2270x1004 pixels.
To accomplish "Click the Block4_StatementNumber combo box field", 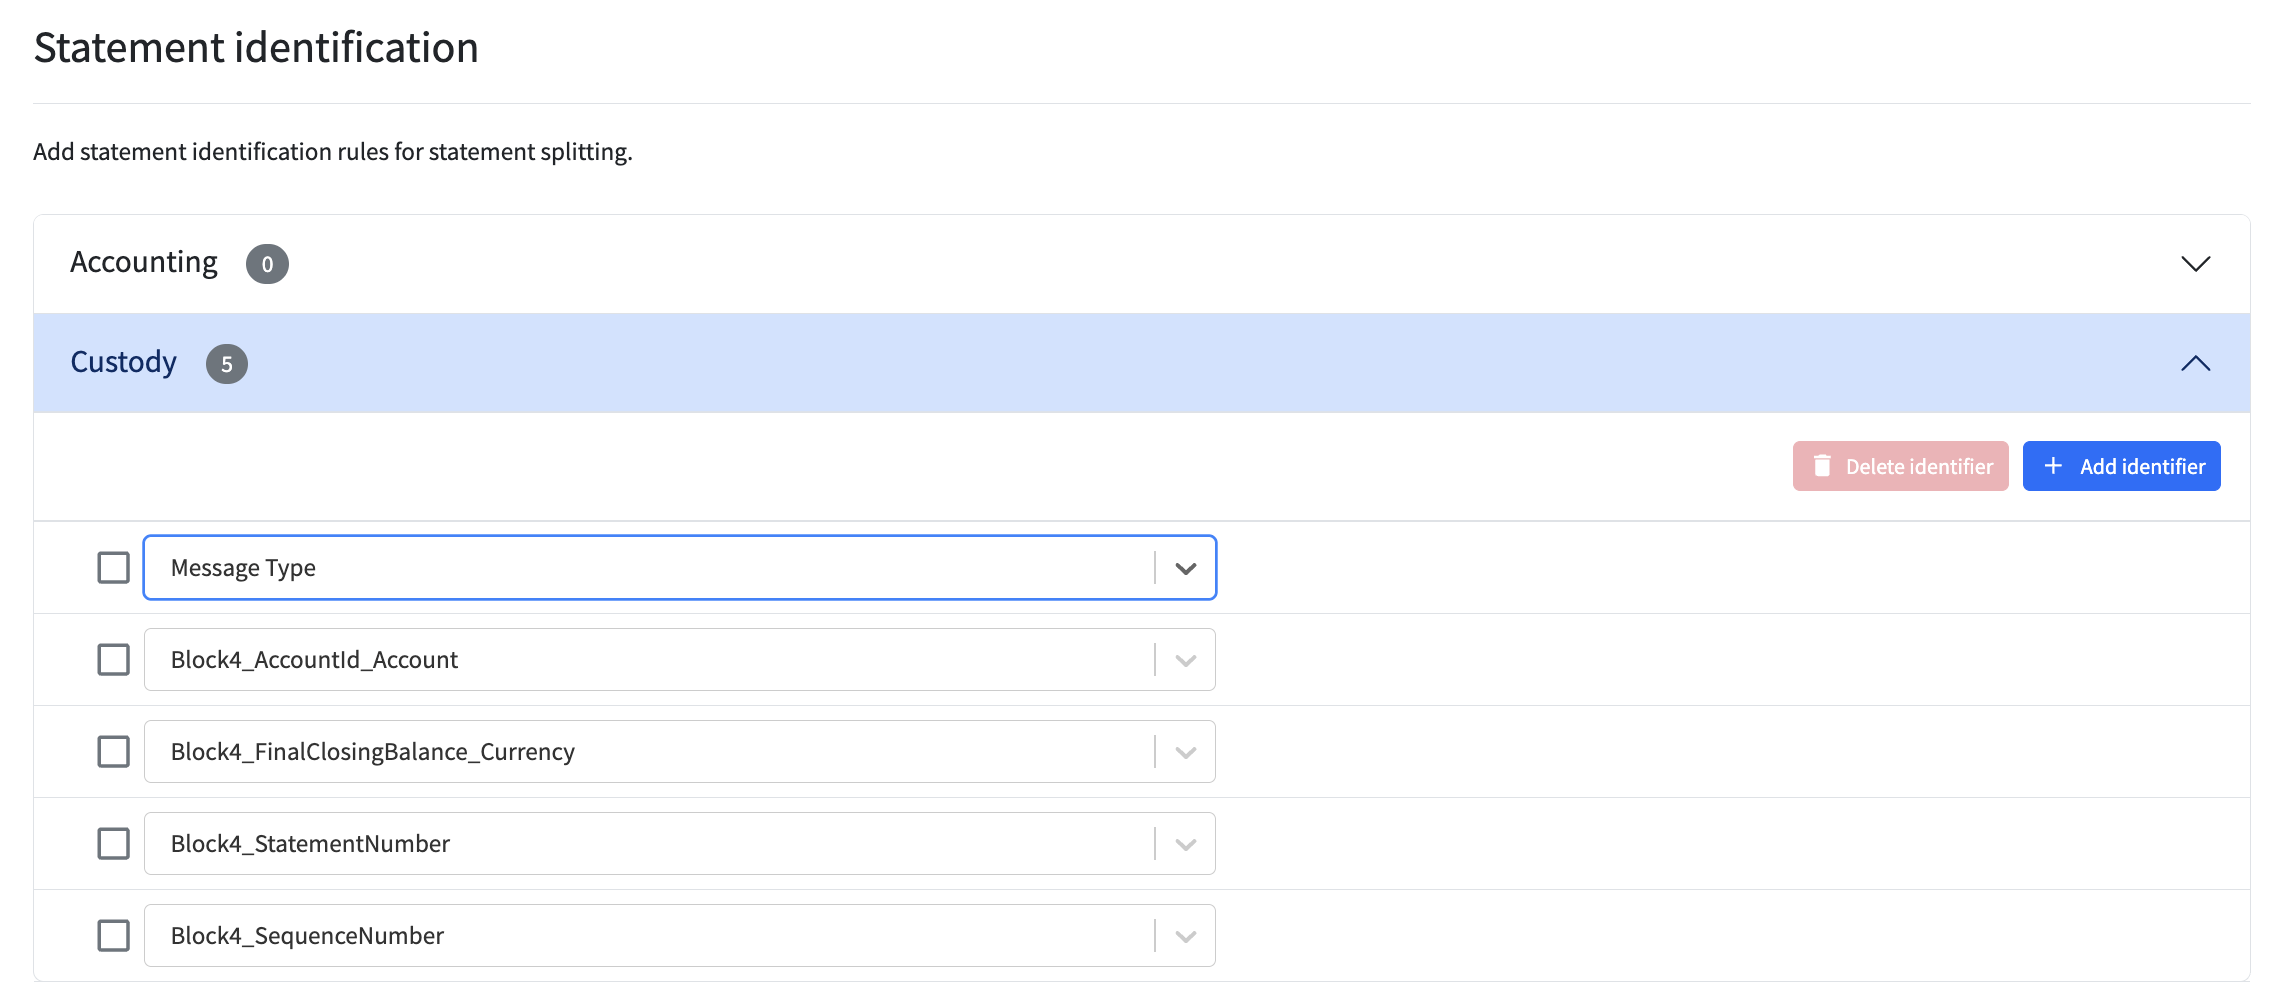I will tap(680, 844).
